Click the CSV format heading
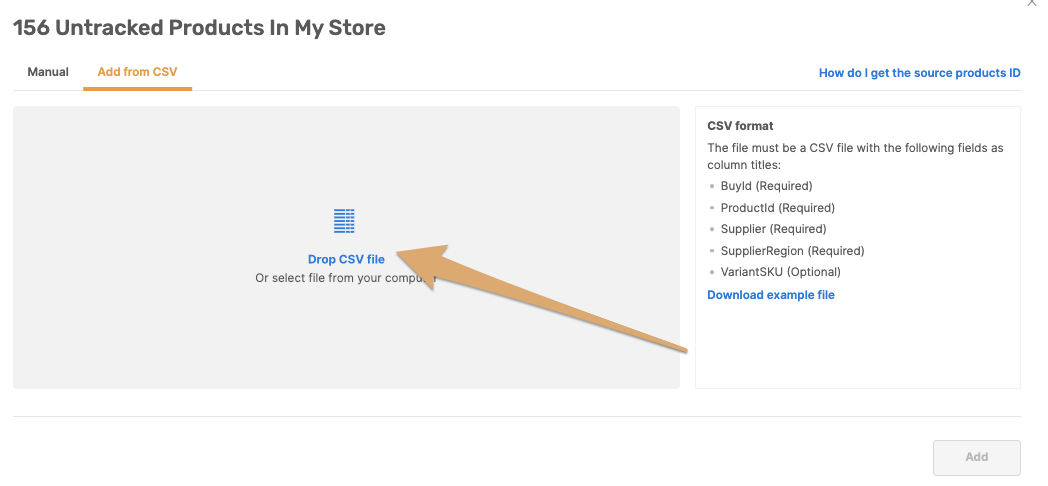Image resolution: width=1048 pixels, height=486 pixels. tap(740, 126)
